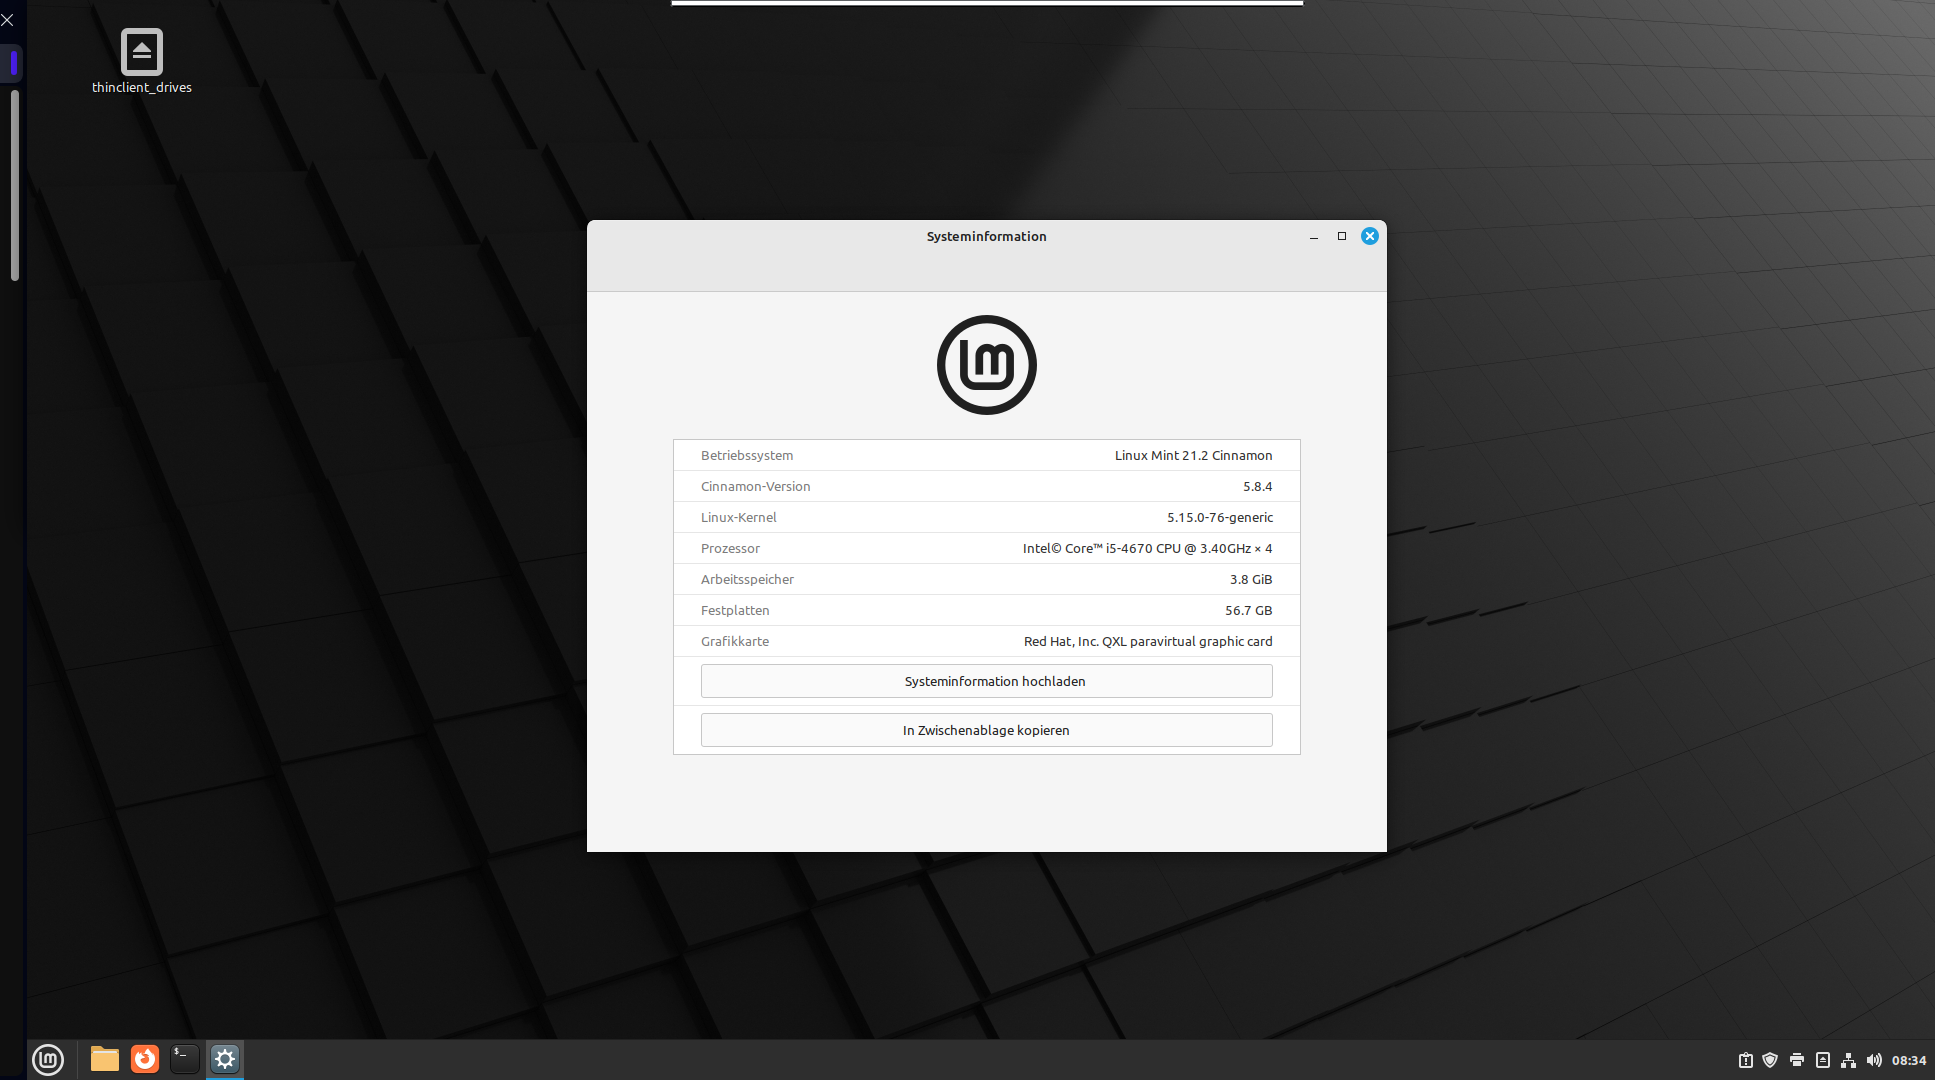Select the Cinnamon-Version label
This screenshot has height=1080, width=1935.
click(x=756, y=486)
